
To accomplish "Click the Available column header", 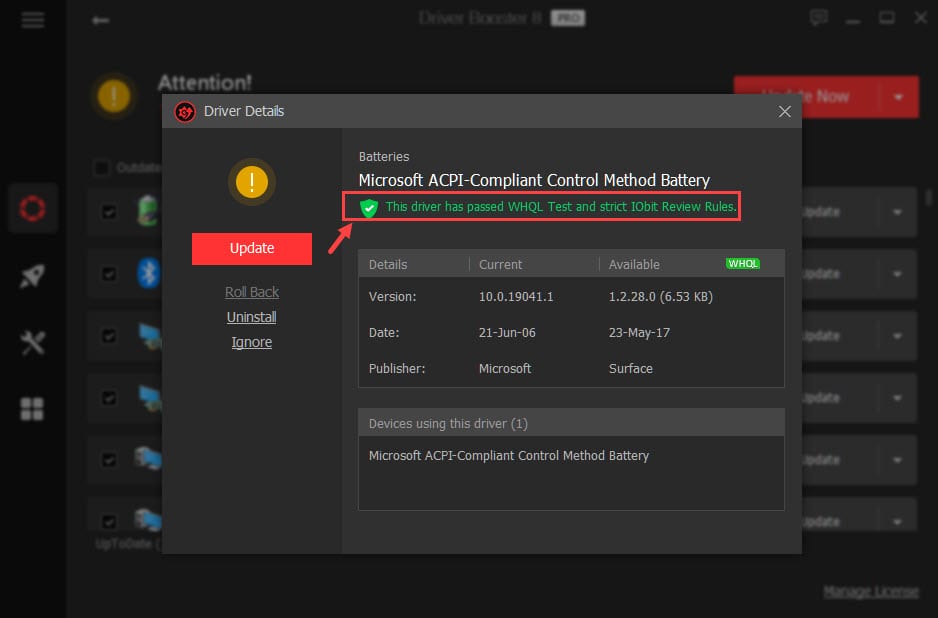I will tap(634, 264).
